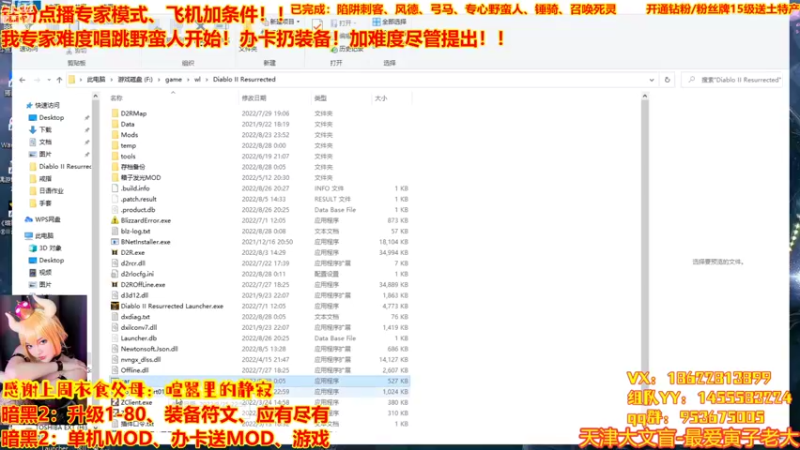This screenshot has width=800, height=450.
Task: Click 游戏磁盘 (F:) in the address path
Action: (135, 80)
